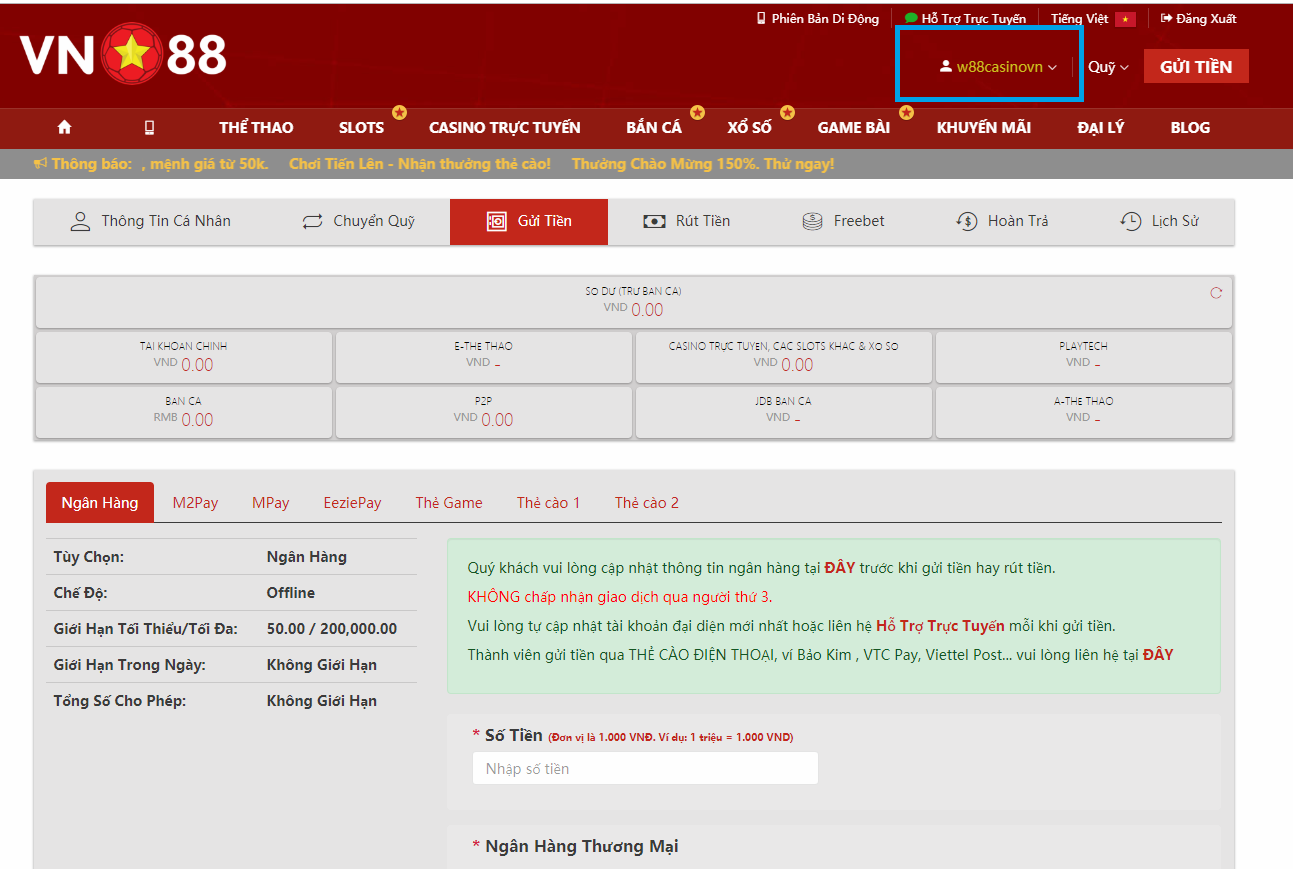Click the star badge on XỔ SỐ

pyautogui.click(x=787, y=112)
